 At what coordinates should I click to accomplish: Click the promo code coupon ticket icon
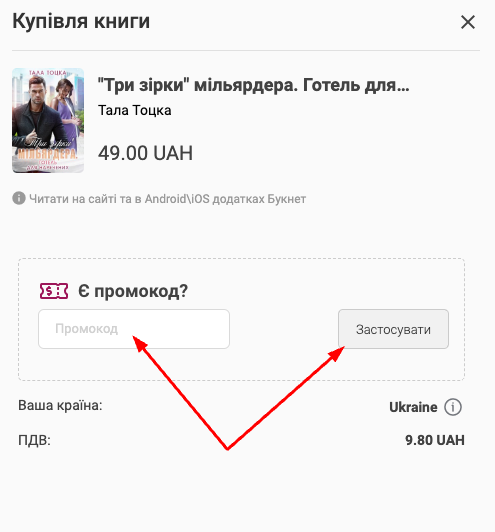54,291
